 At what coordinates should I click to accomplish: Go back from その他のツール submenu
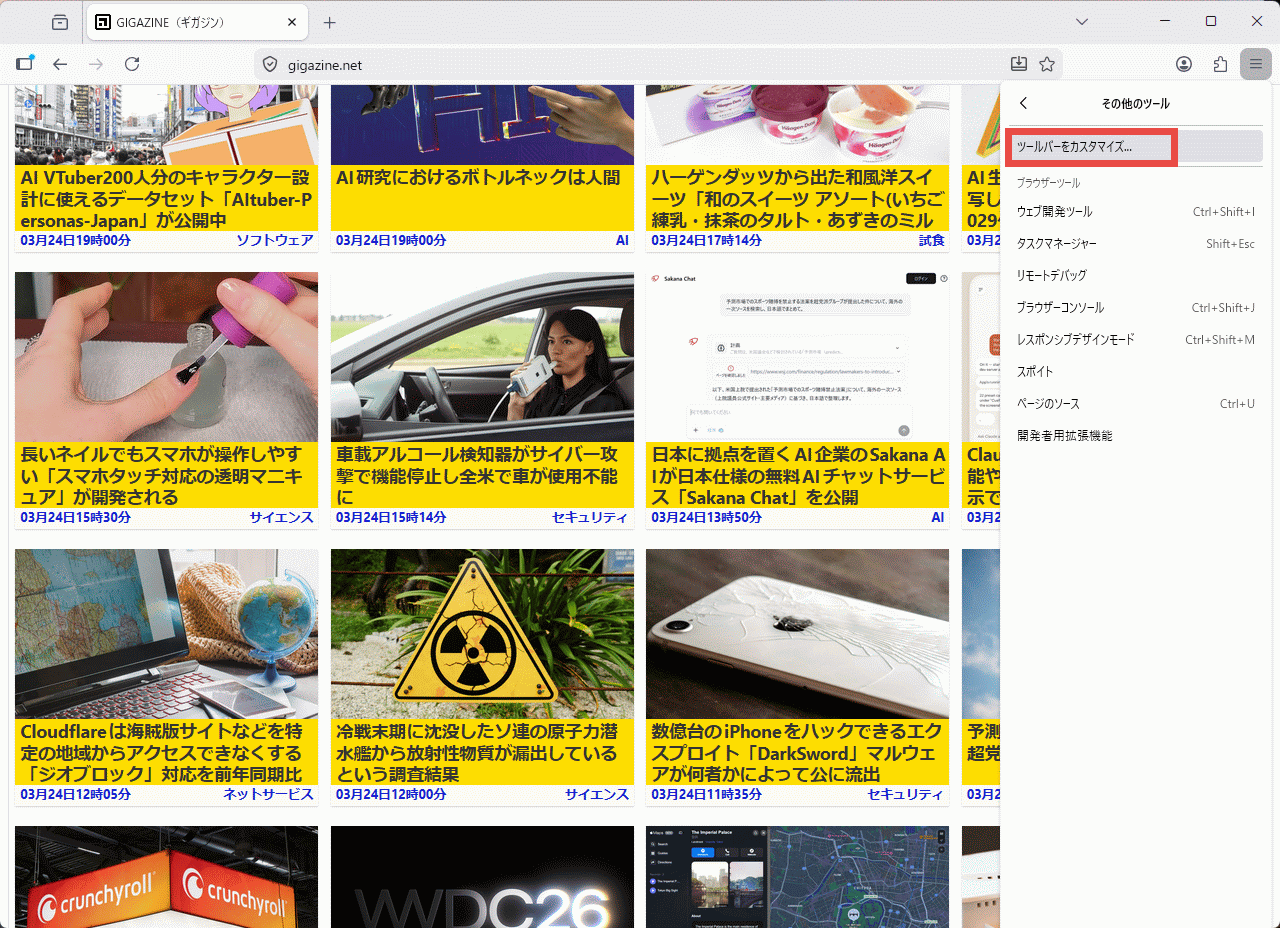point(1023,103)
